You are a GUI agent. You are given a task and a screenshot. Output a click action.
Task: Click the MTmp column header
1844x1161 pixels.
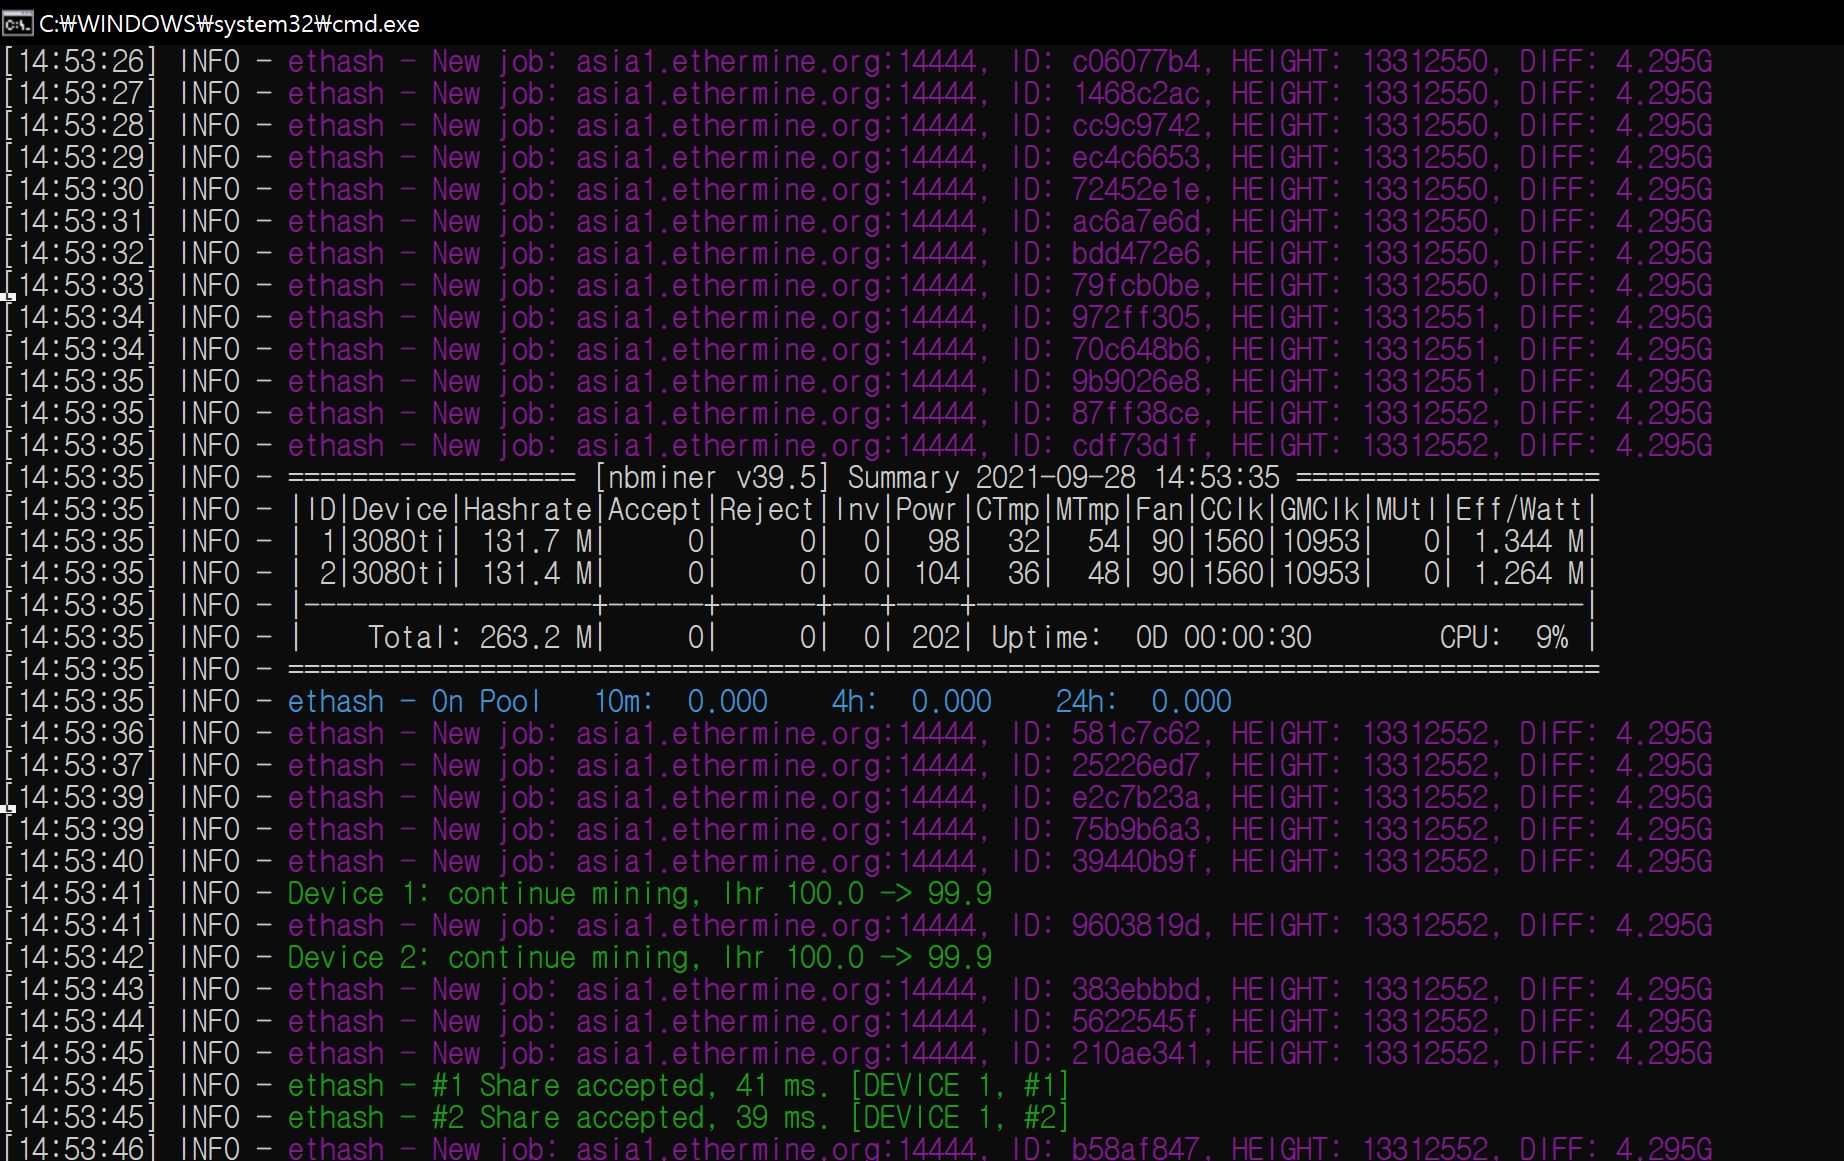click(1087, 510)
